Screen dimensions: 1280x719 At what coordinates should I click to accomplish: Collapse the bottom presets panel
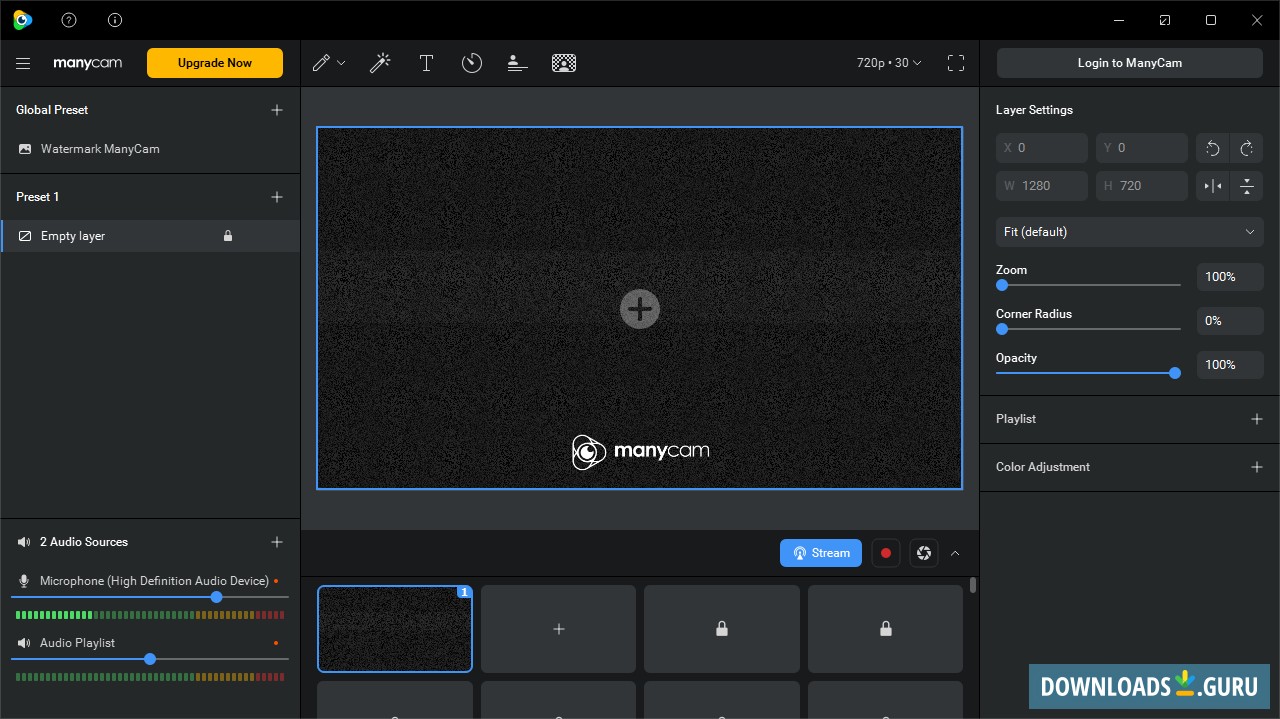pyautogui.click(x=955, y=553)
